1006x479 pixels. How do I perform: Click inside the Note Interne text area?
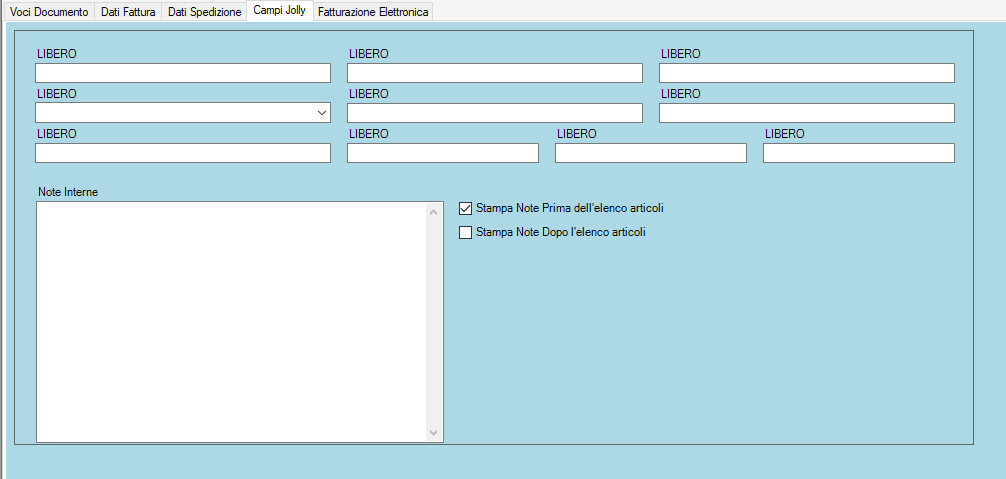(230, 320)
